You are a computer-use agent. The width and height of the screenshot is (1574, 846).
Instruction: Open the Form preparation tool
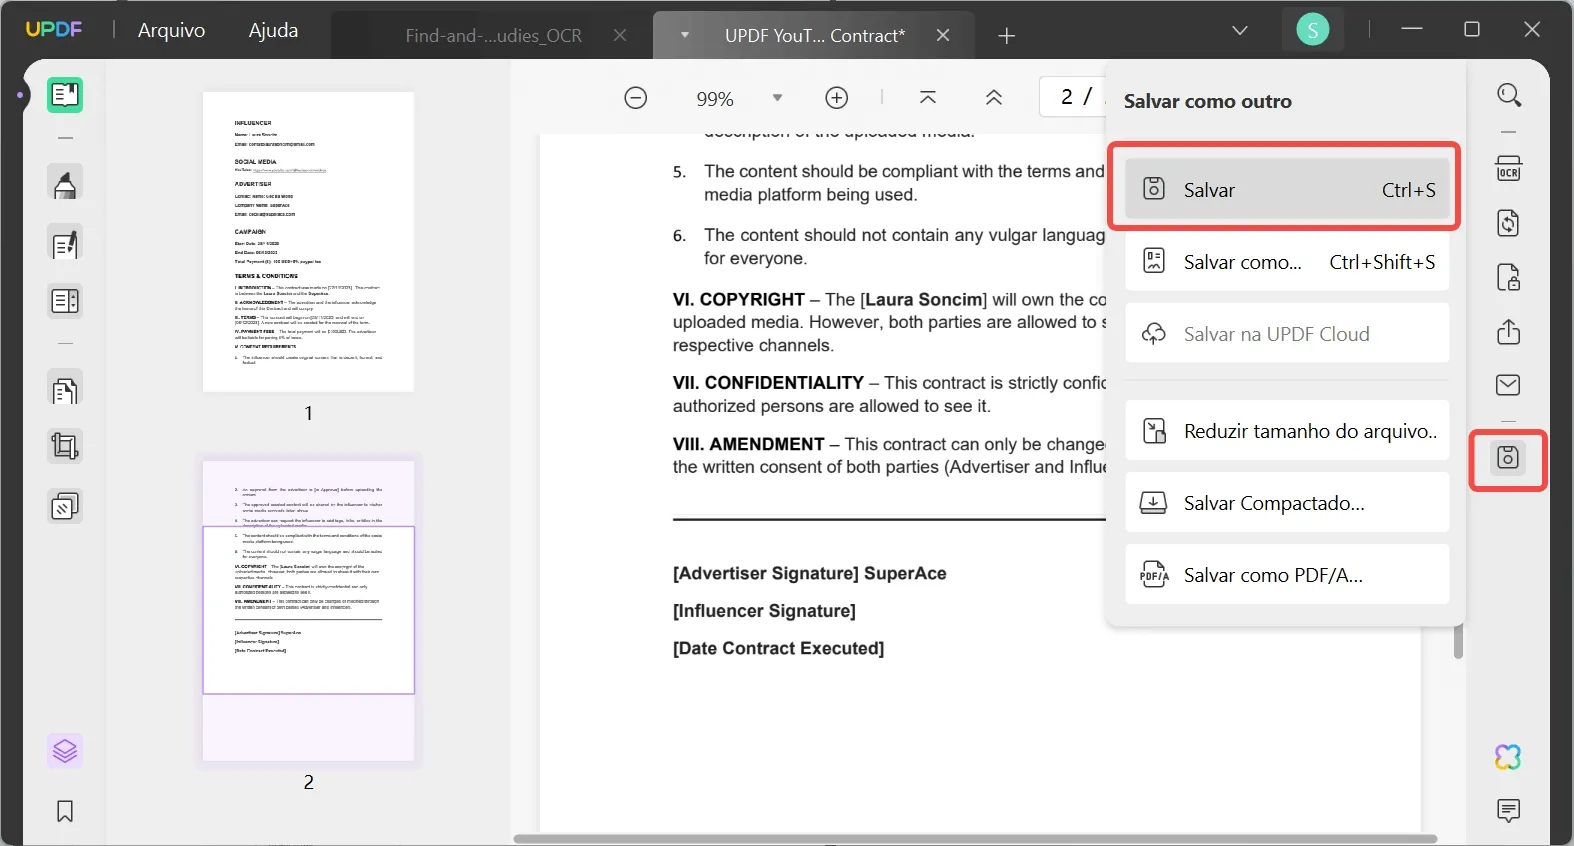click(x=65, y=301)
